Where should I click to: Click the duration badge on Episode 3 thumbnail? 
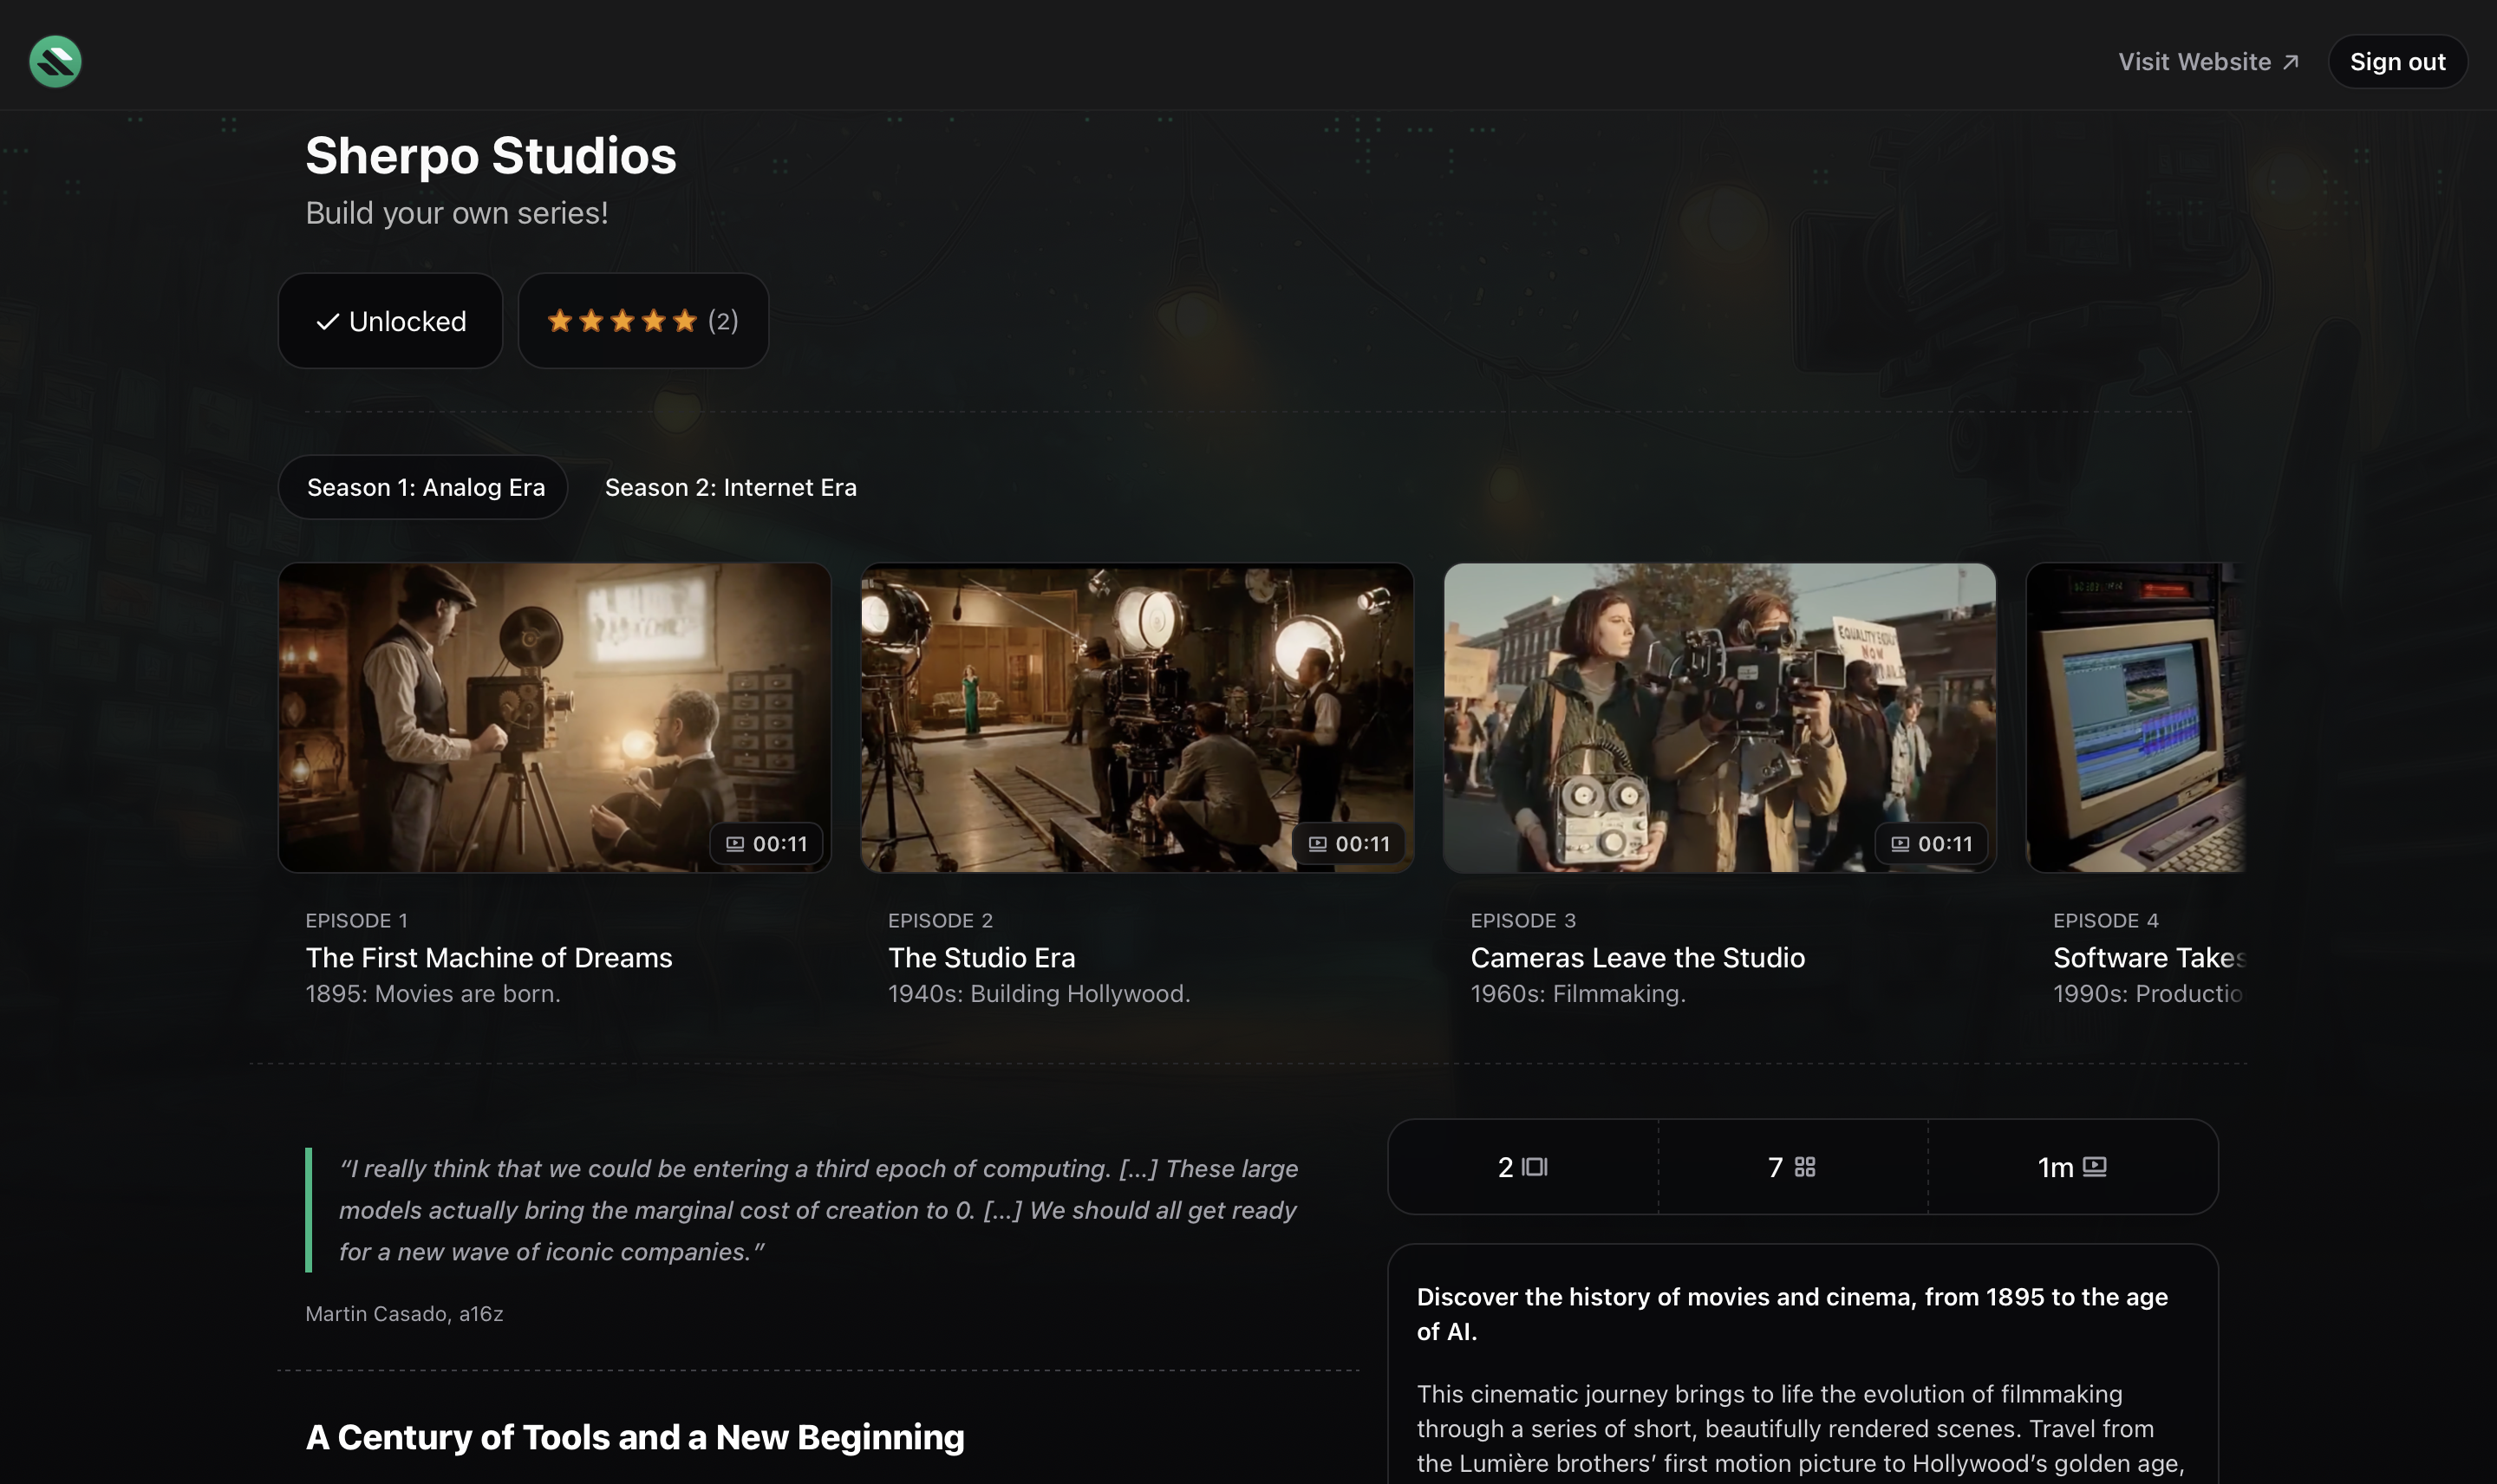[x=1932, y=843]
